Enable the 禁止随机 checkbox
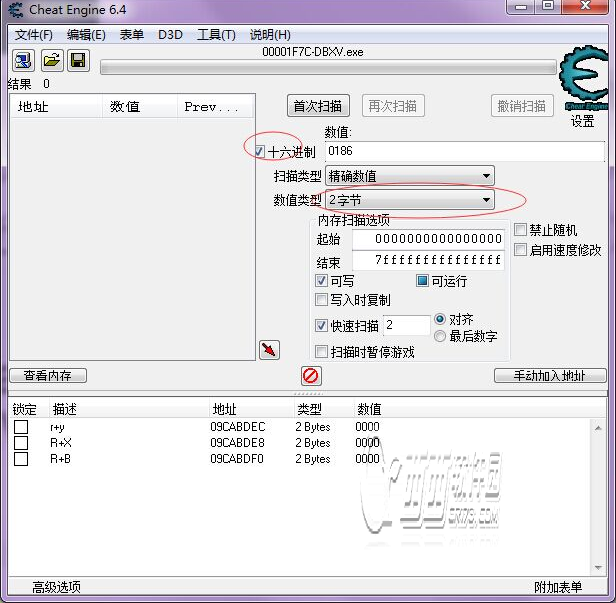This screenshot has width=616, height=603. coord(520,229)
